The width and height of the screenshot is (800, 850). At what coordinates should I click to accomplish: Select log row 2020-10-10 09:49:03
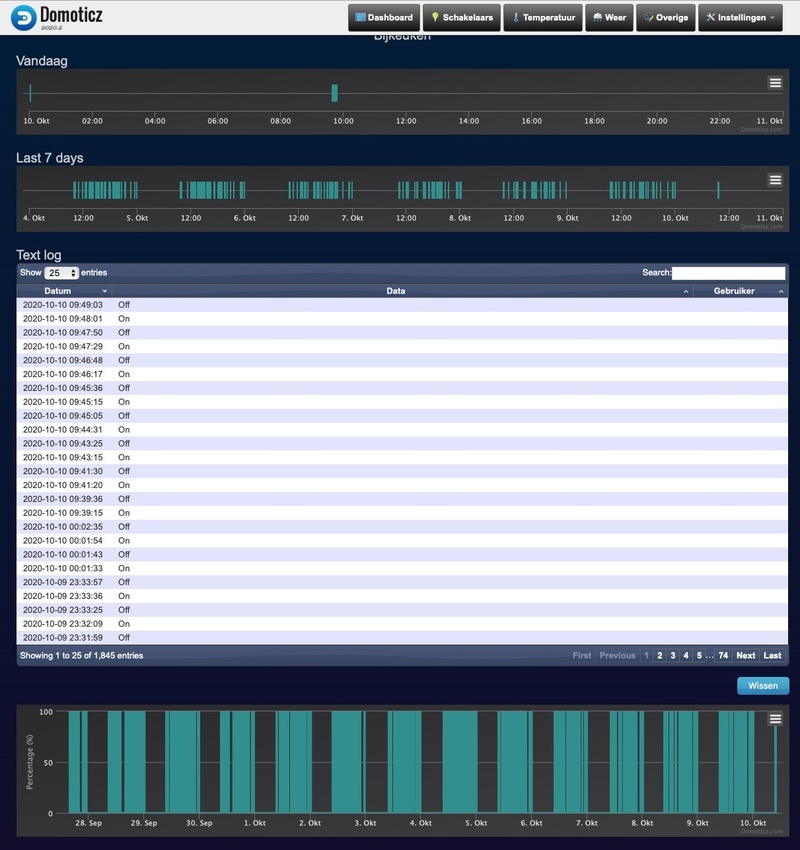tap(402, 305)
